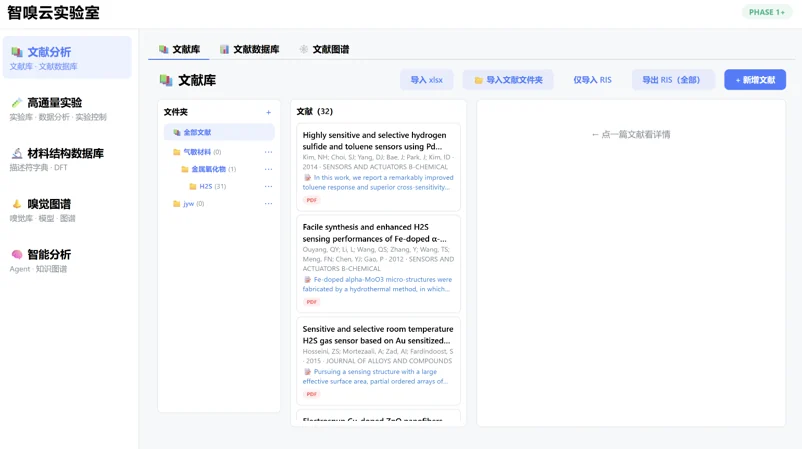This screenshot has height=449, width=802.
Task: Click the author line 'Hosseini, ZS; Mortezaali, A'
Action: coord(378,356)
